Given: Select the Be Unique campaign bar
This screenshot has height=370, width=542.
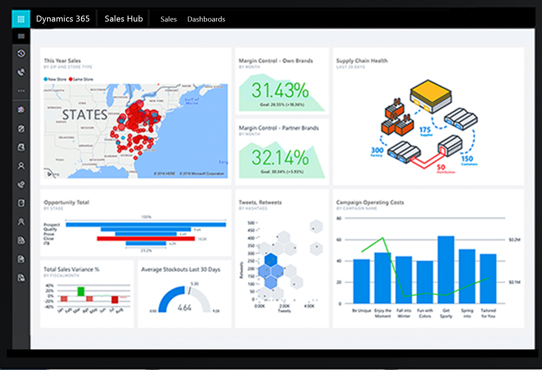Looking at the screenshot, I should click(x=362, y=281).
